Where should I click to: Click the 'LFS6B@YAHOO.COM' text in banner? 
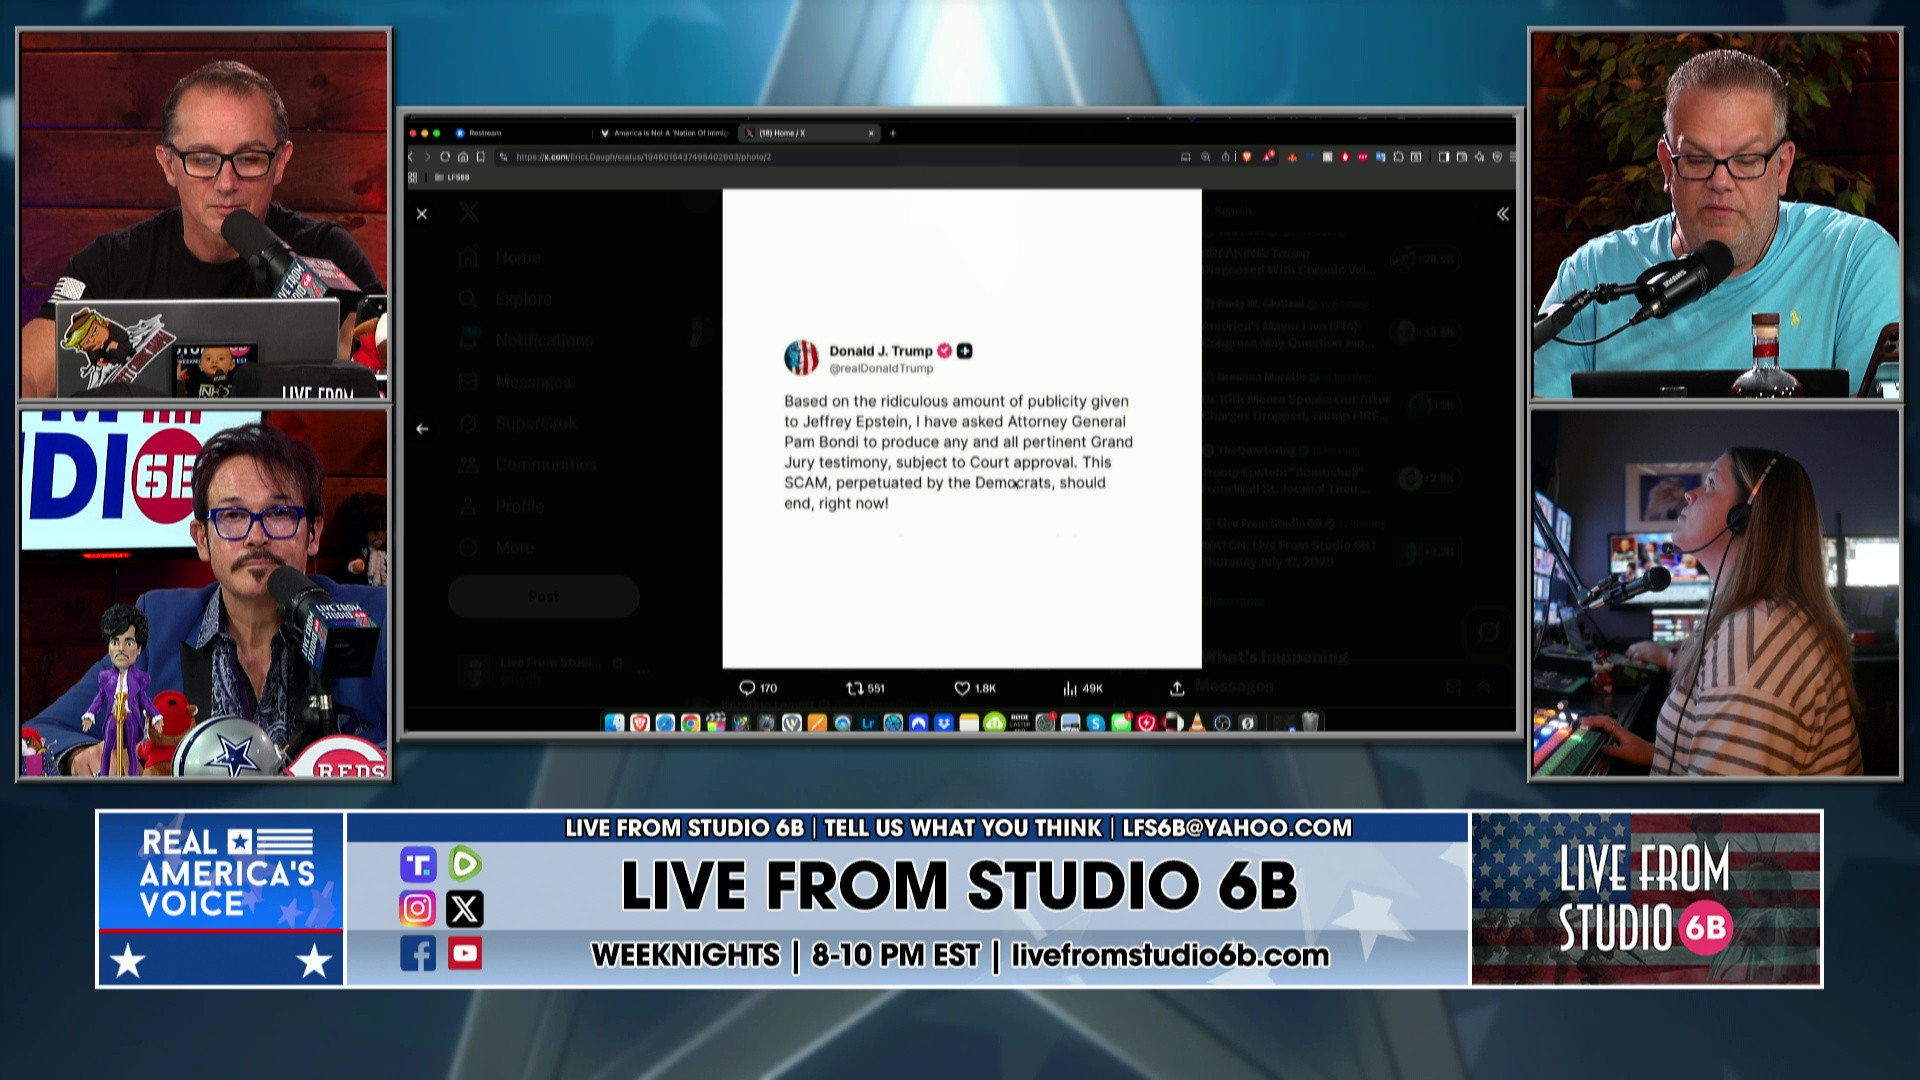coord(1237,828)
